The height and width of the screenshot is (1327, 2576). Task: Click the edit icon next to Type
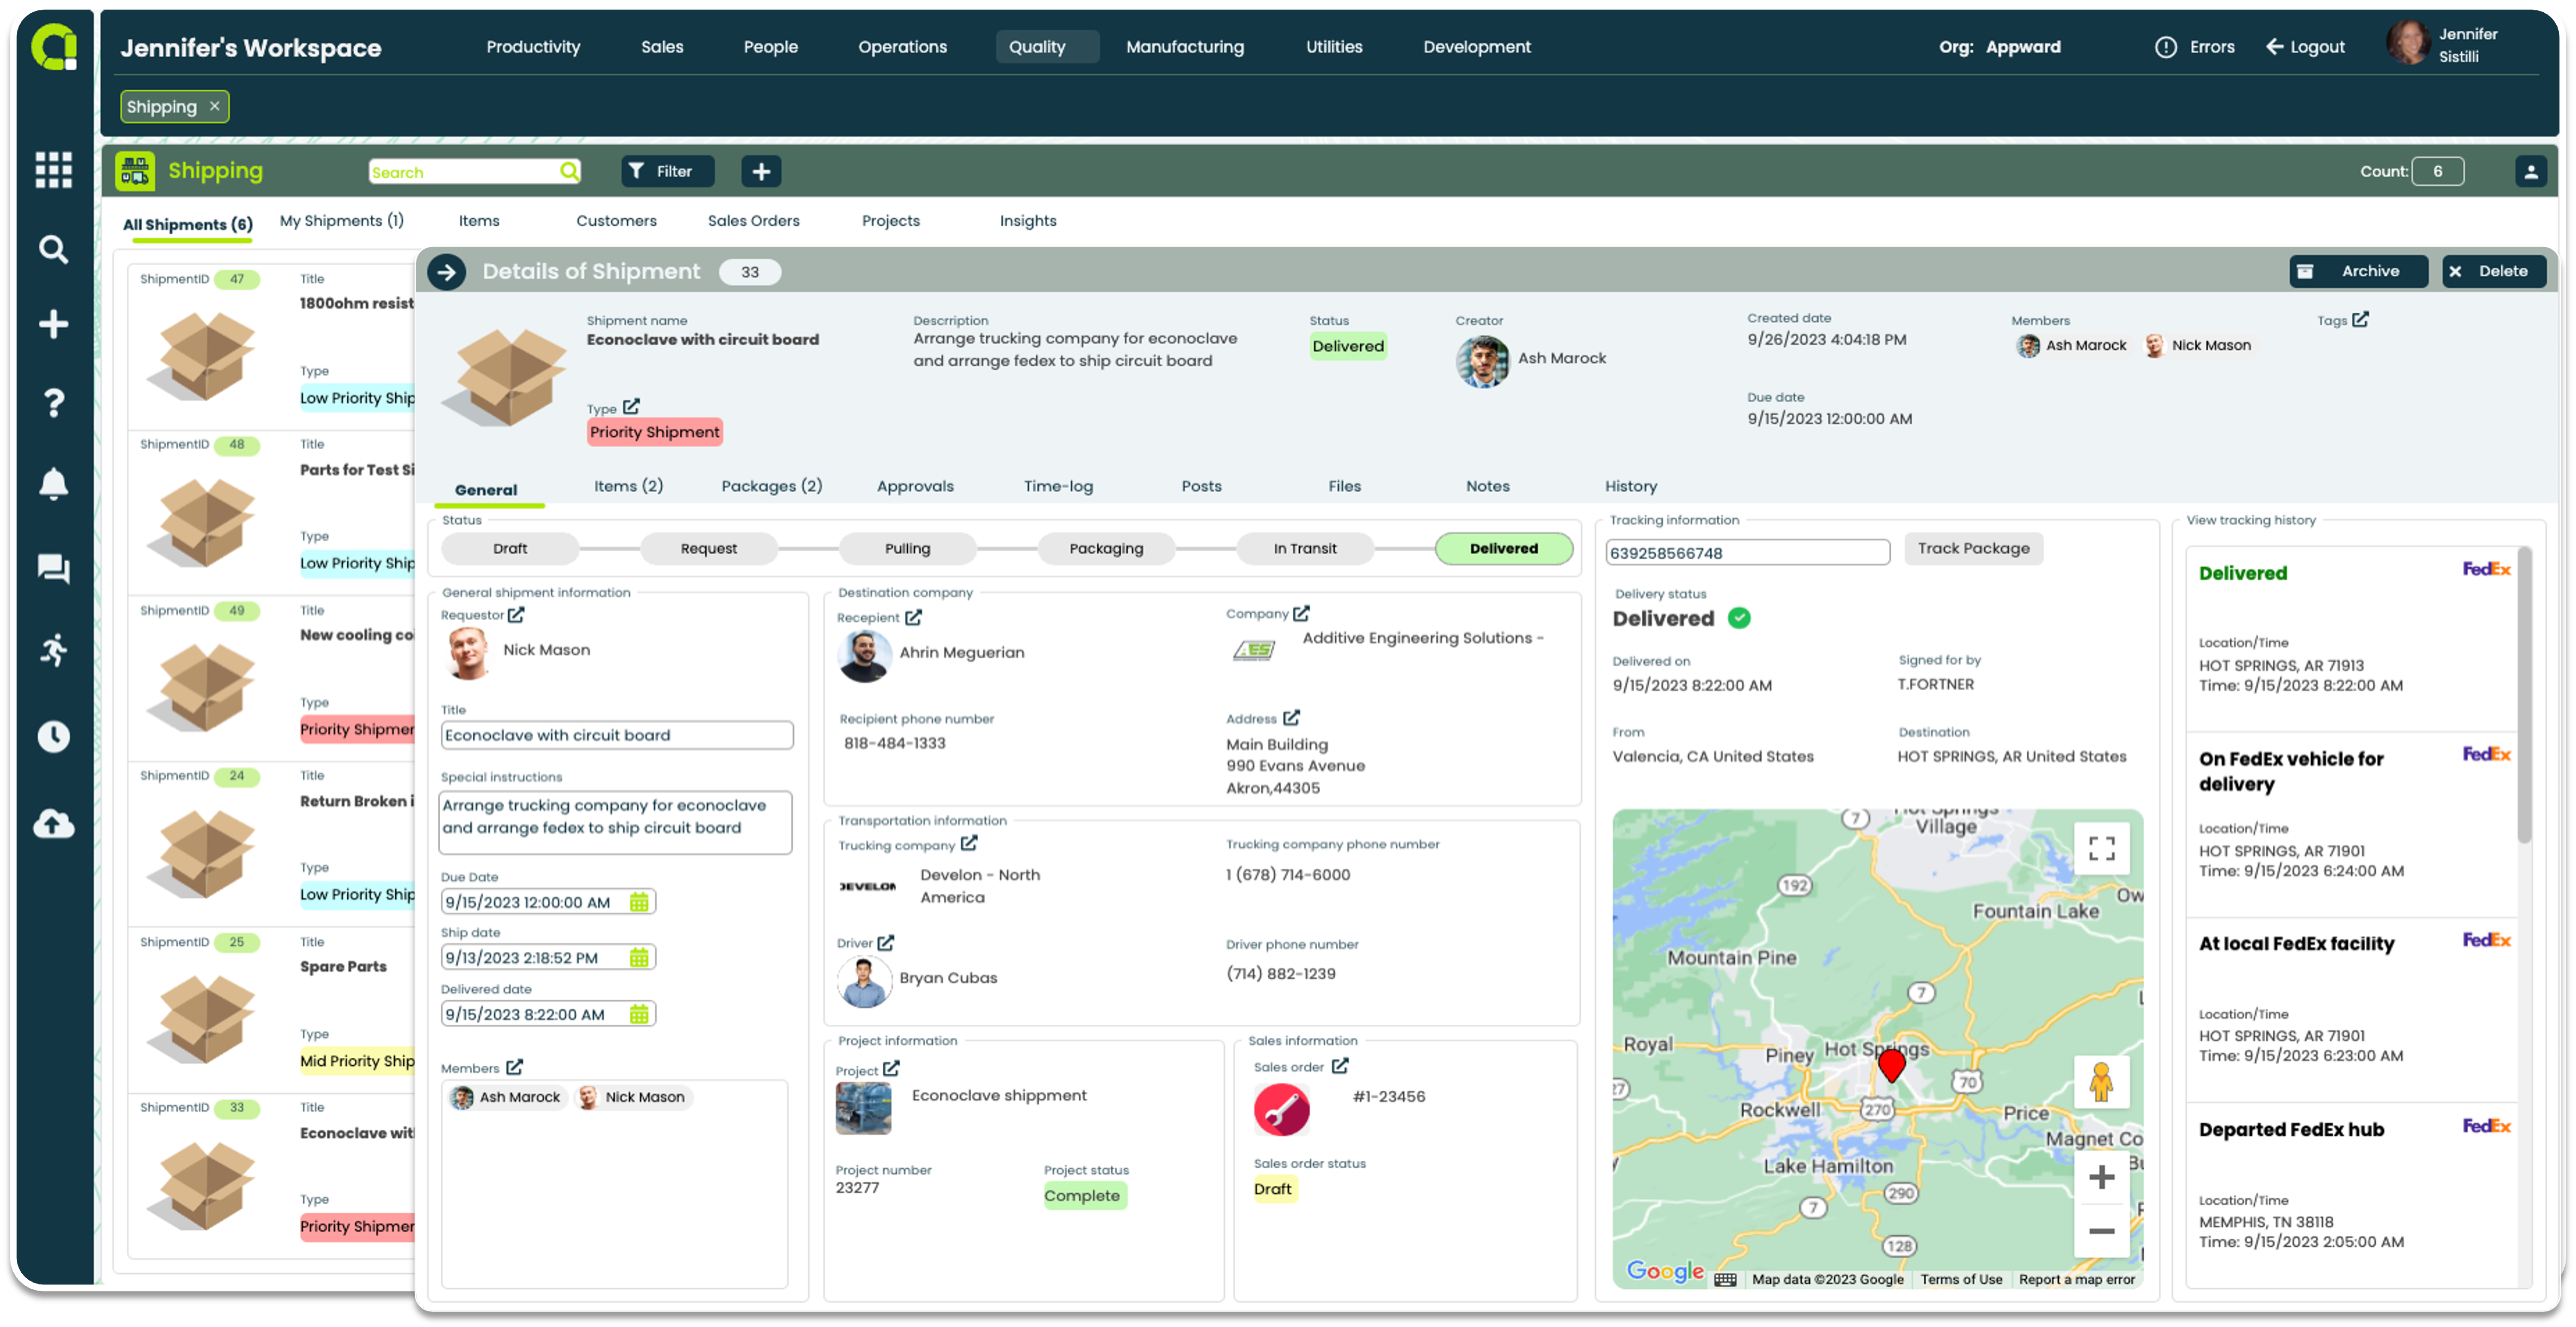pyautogui.click(x=631, y=407)
